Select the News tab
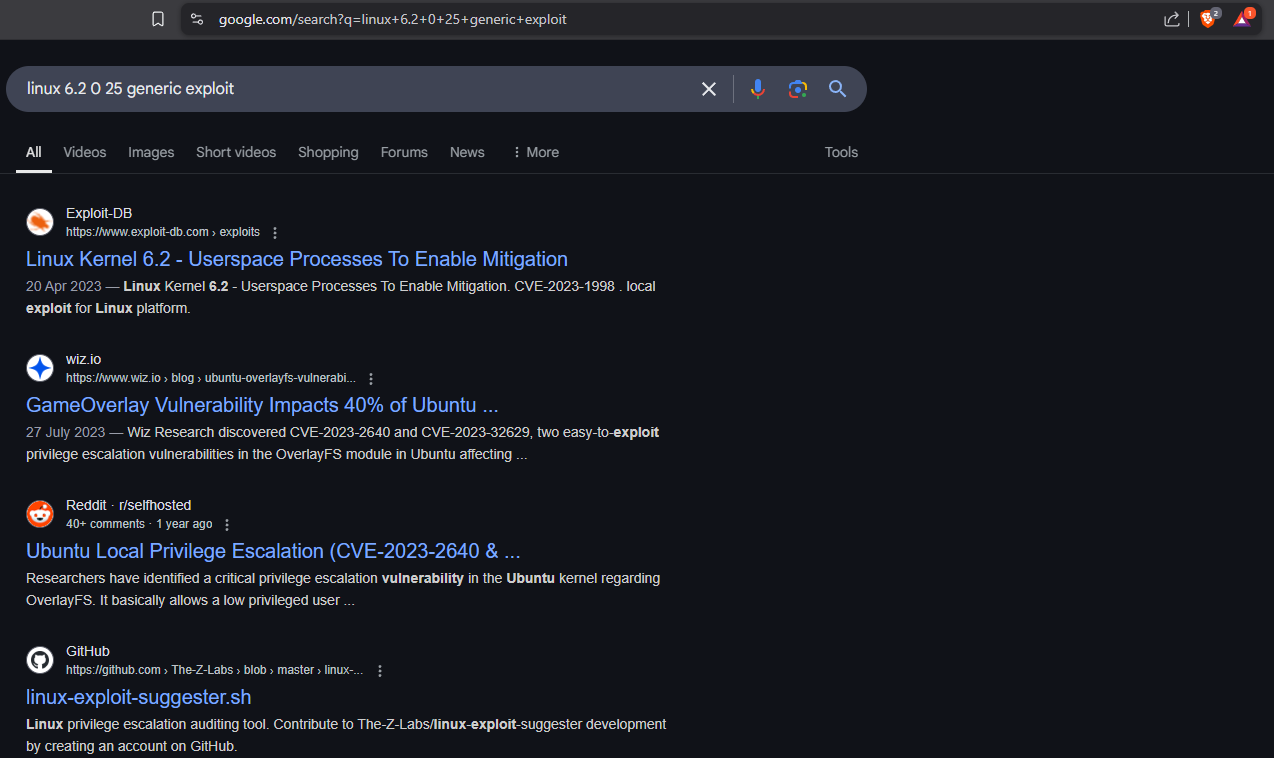1274x758 pixels. point(467,152)
